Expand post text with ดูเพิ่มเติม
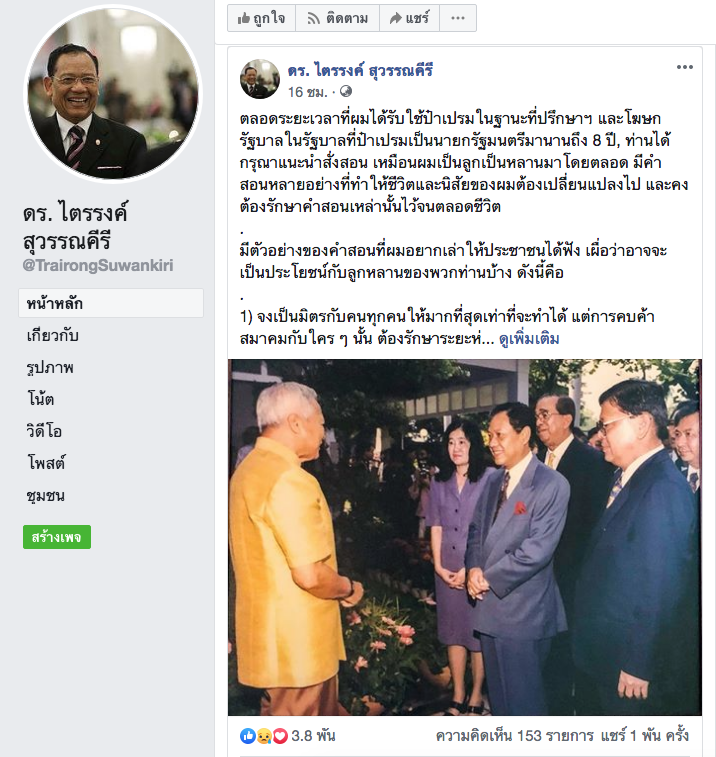 pos(529,339)
